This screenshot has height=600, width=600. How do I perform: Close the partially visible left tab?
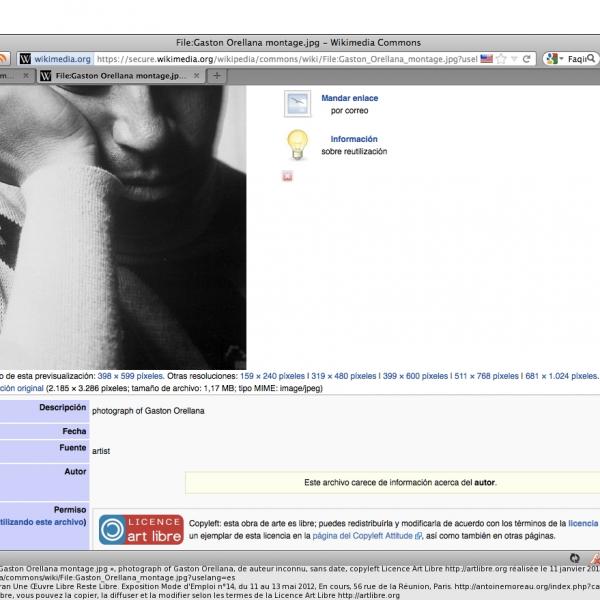click(26, 76)
